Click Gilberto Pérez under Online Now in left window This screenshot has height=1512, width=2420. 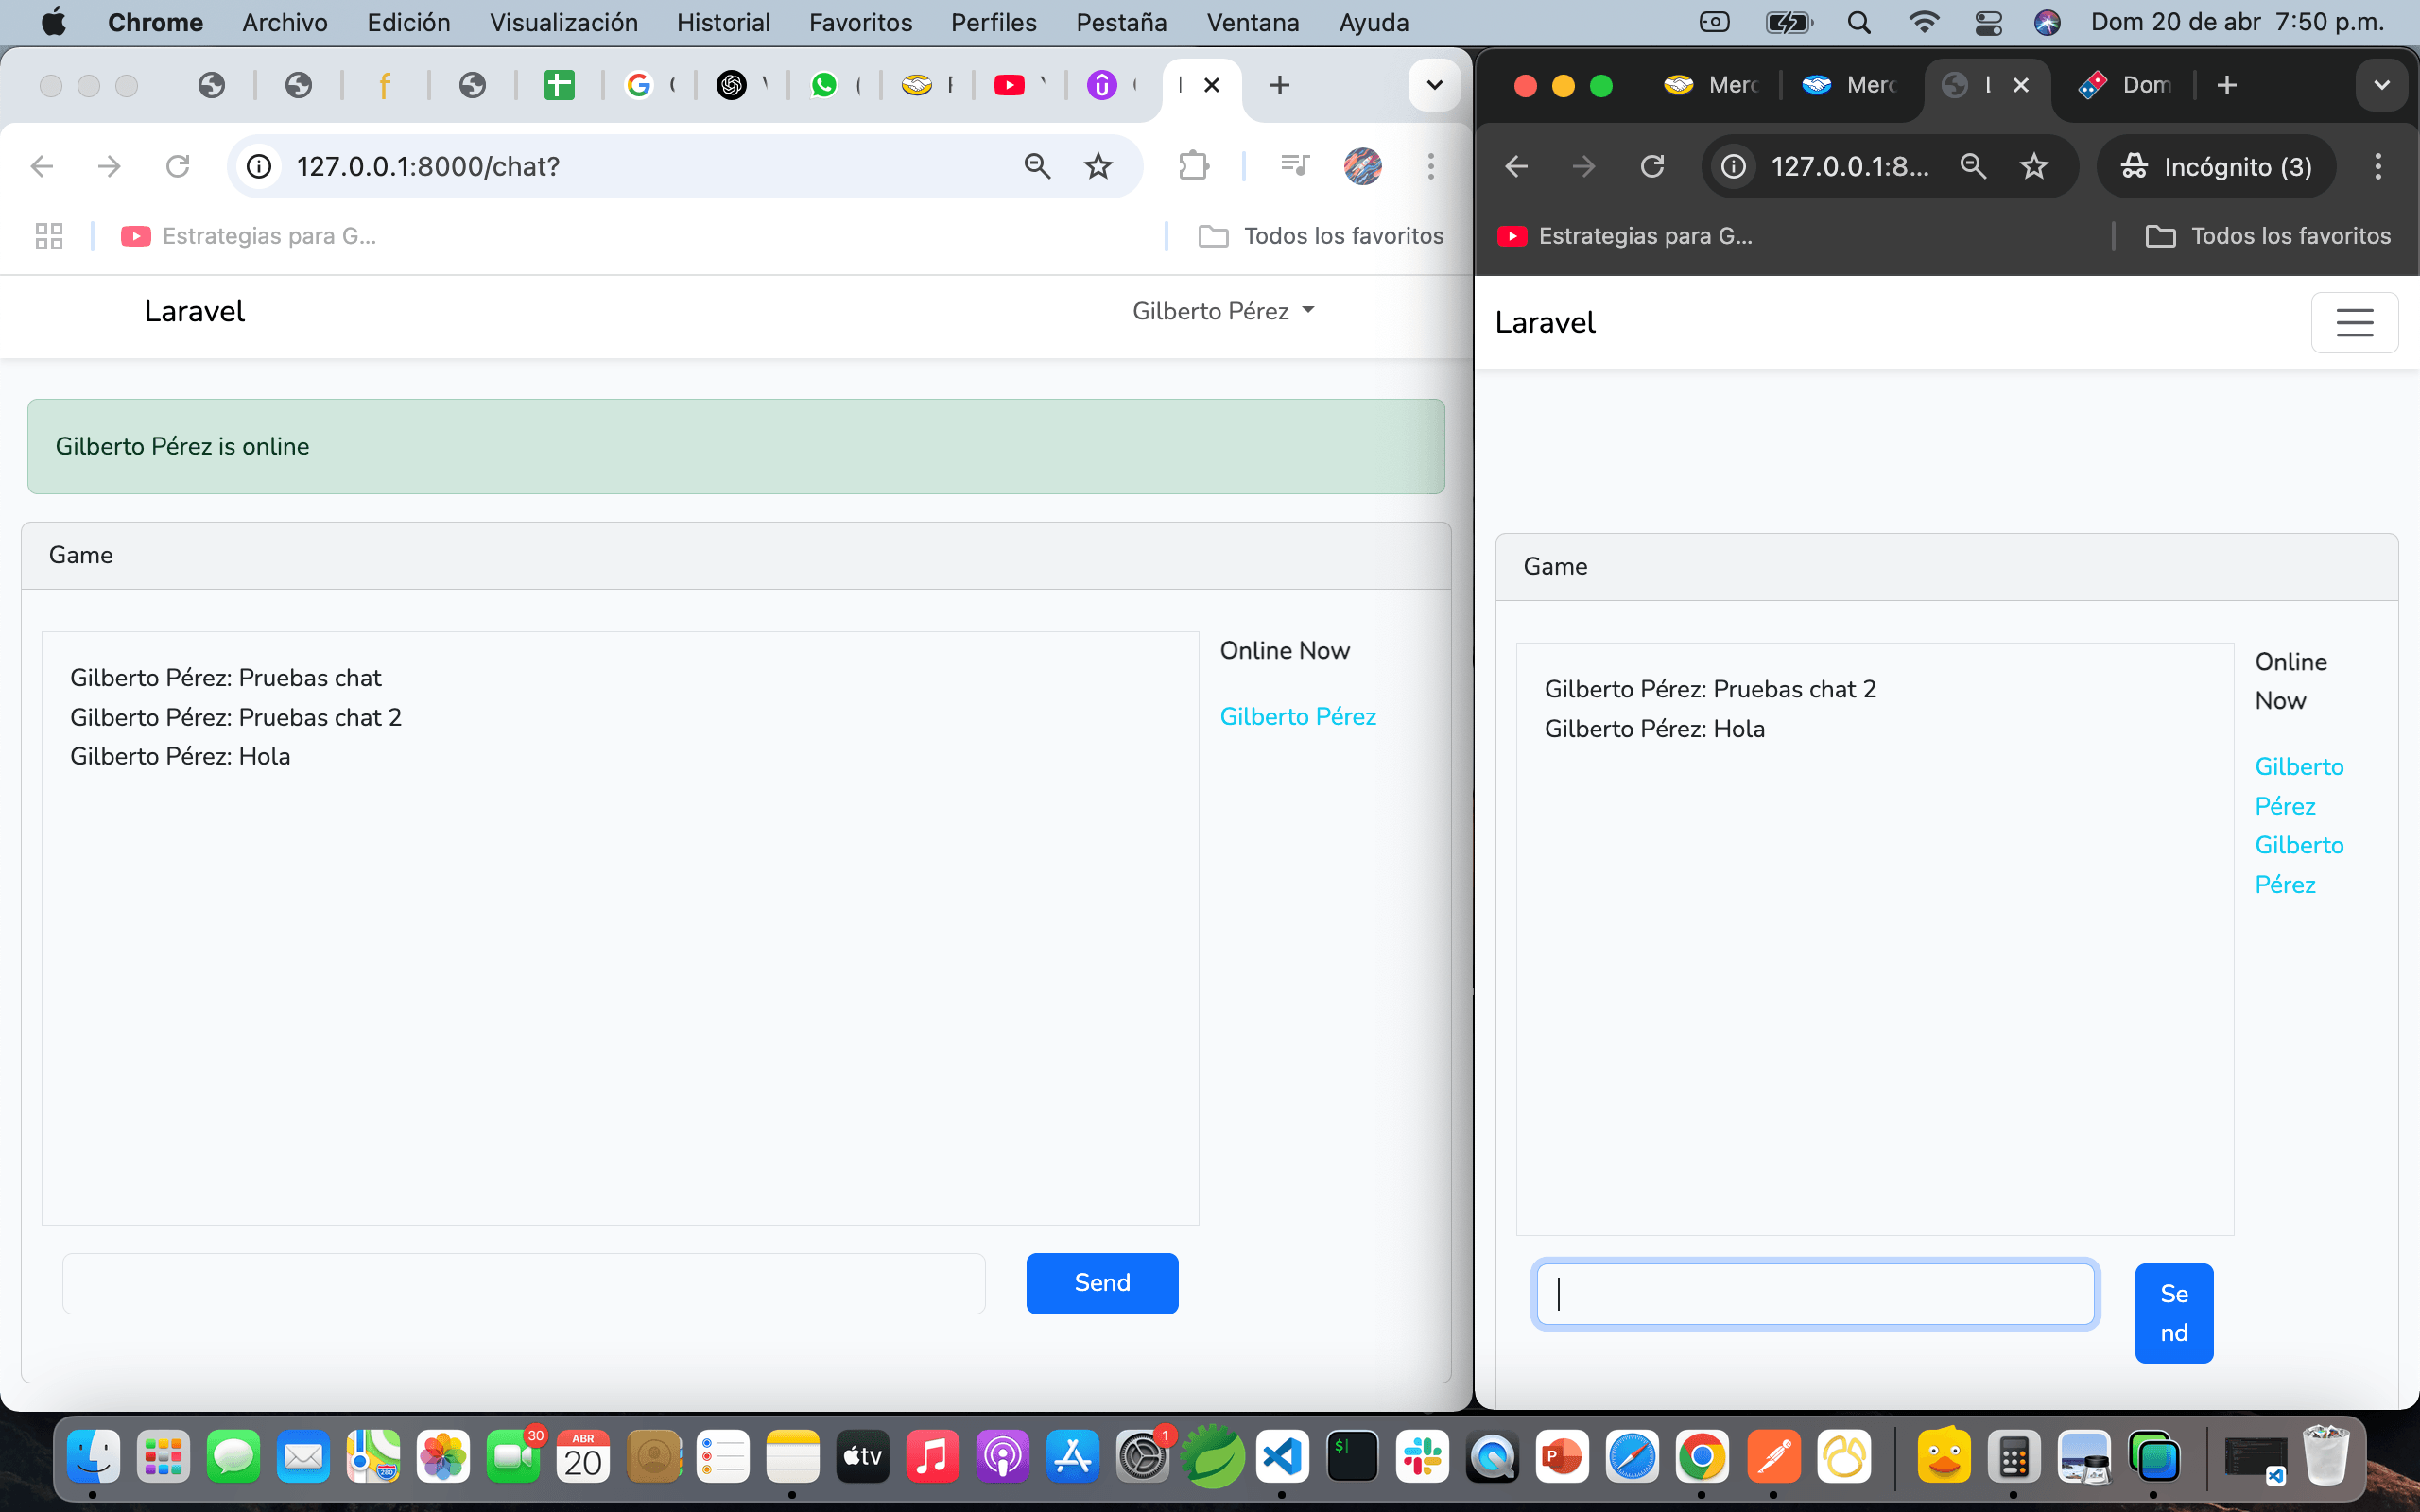tap(1297, 716)
